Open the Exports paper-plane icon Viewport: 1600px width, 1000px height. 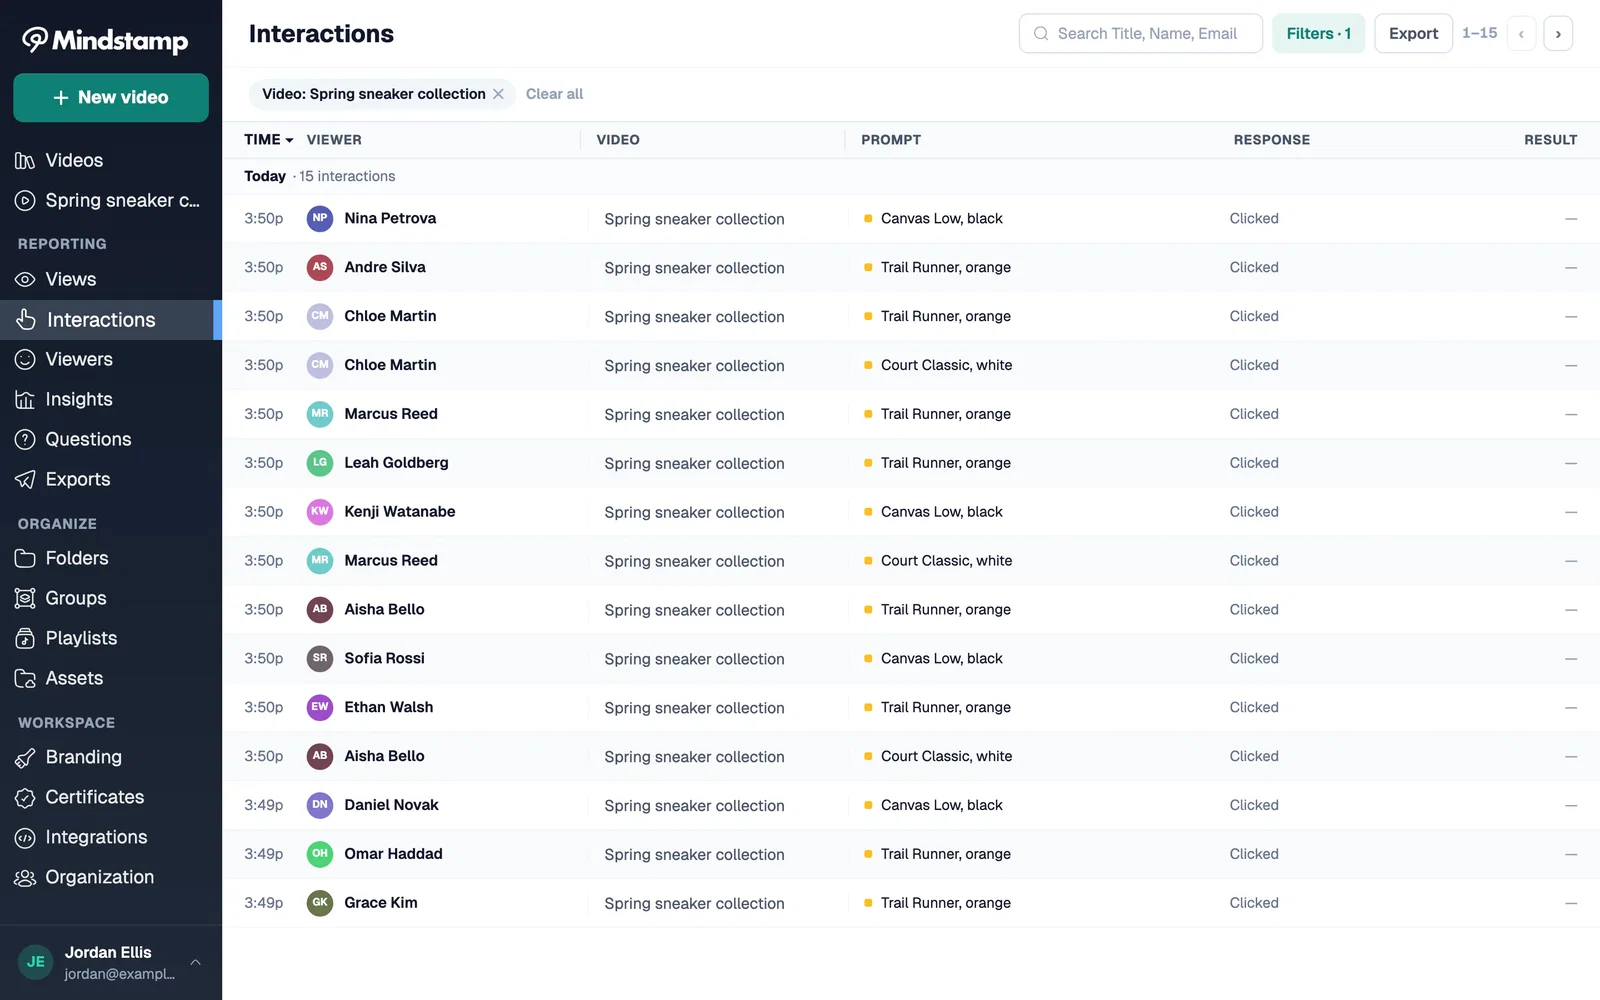click(x=25, y=480)
